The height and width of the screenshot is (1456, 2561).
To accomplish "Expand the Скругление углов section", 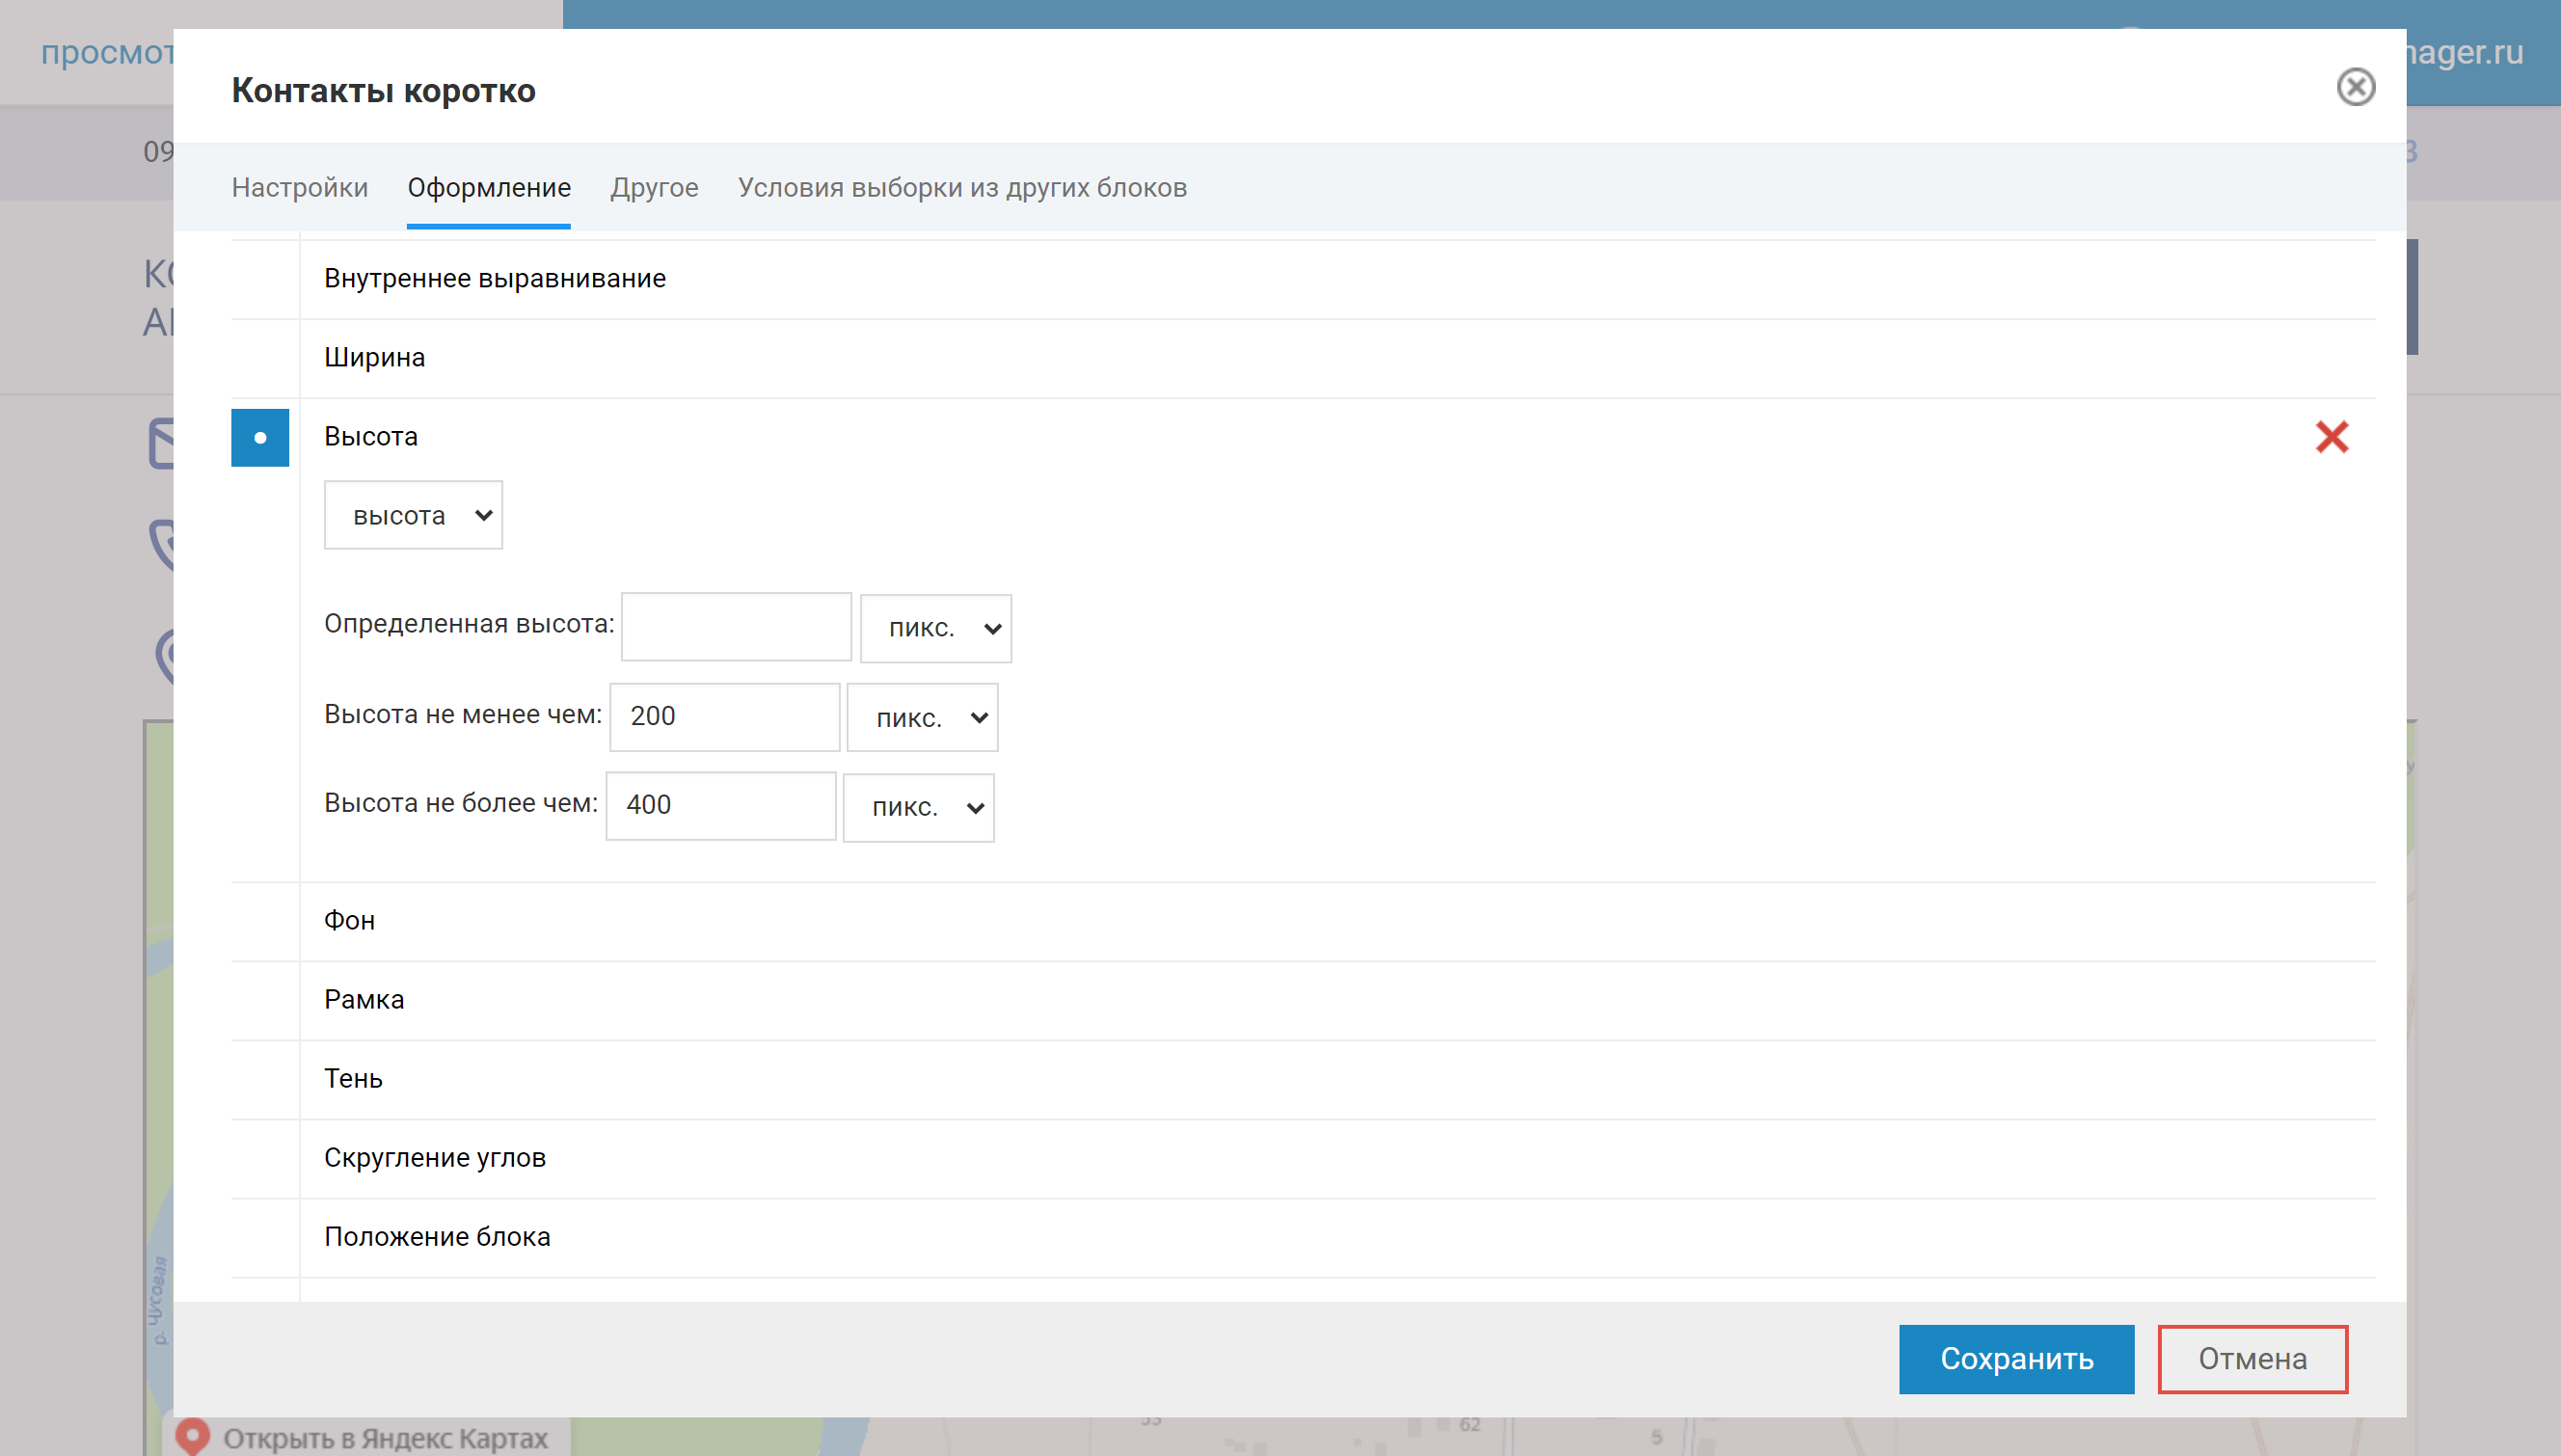I will pyautogui.click(x=434, y=1157).
